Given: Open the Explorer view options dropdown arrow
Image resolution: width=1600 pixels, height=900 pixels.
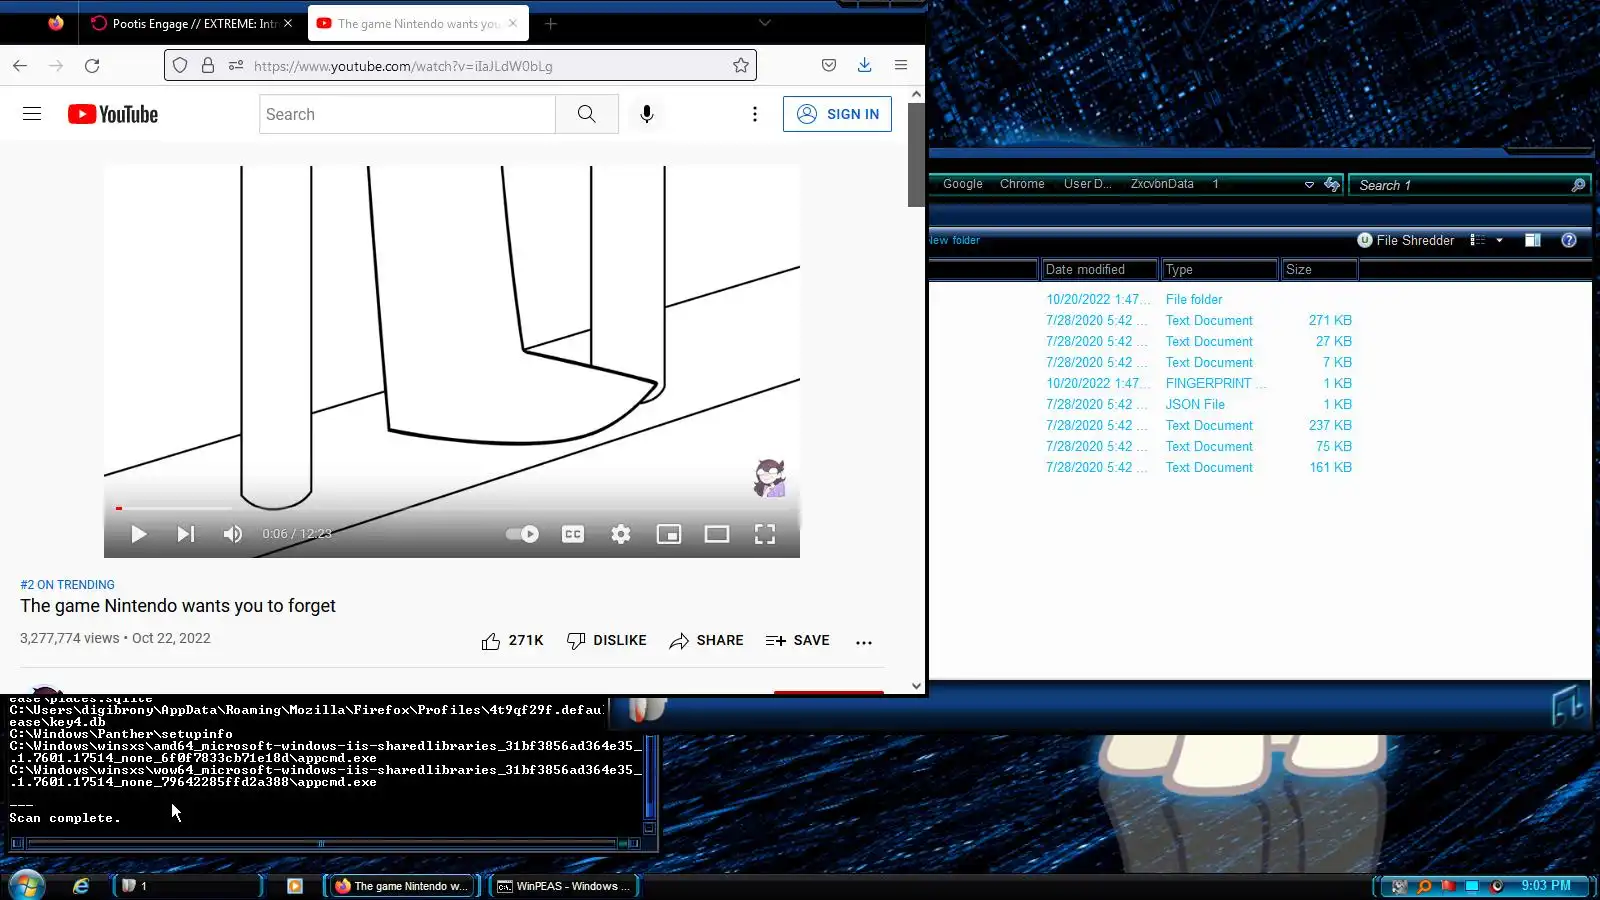Looking at the screenshot, I should (x=1499, y=240).
